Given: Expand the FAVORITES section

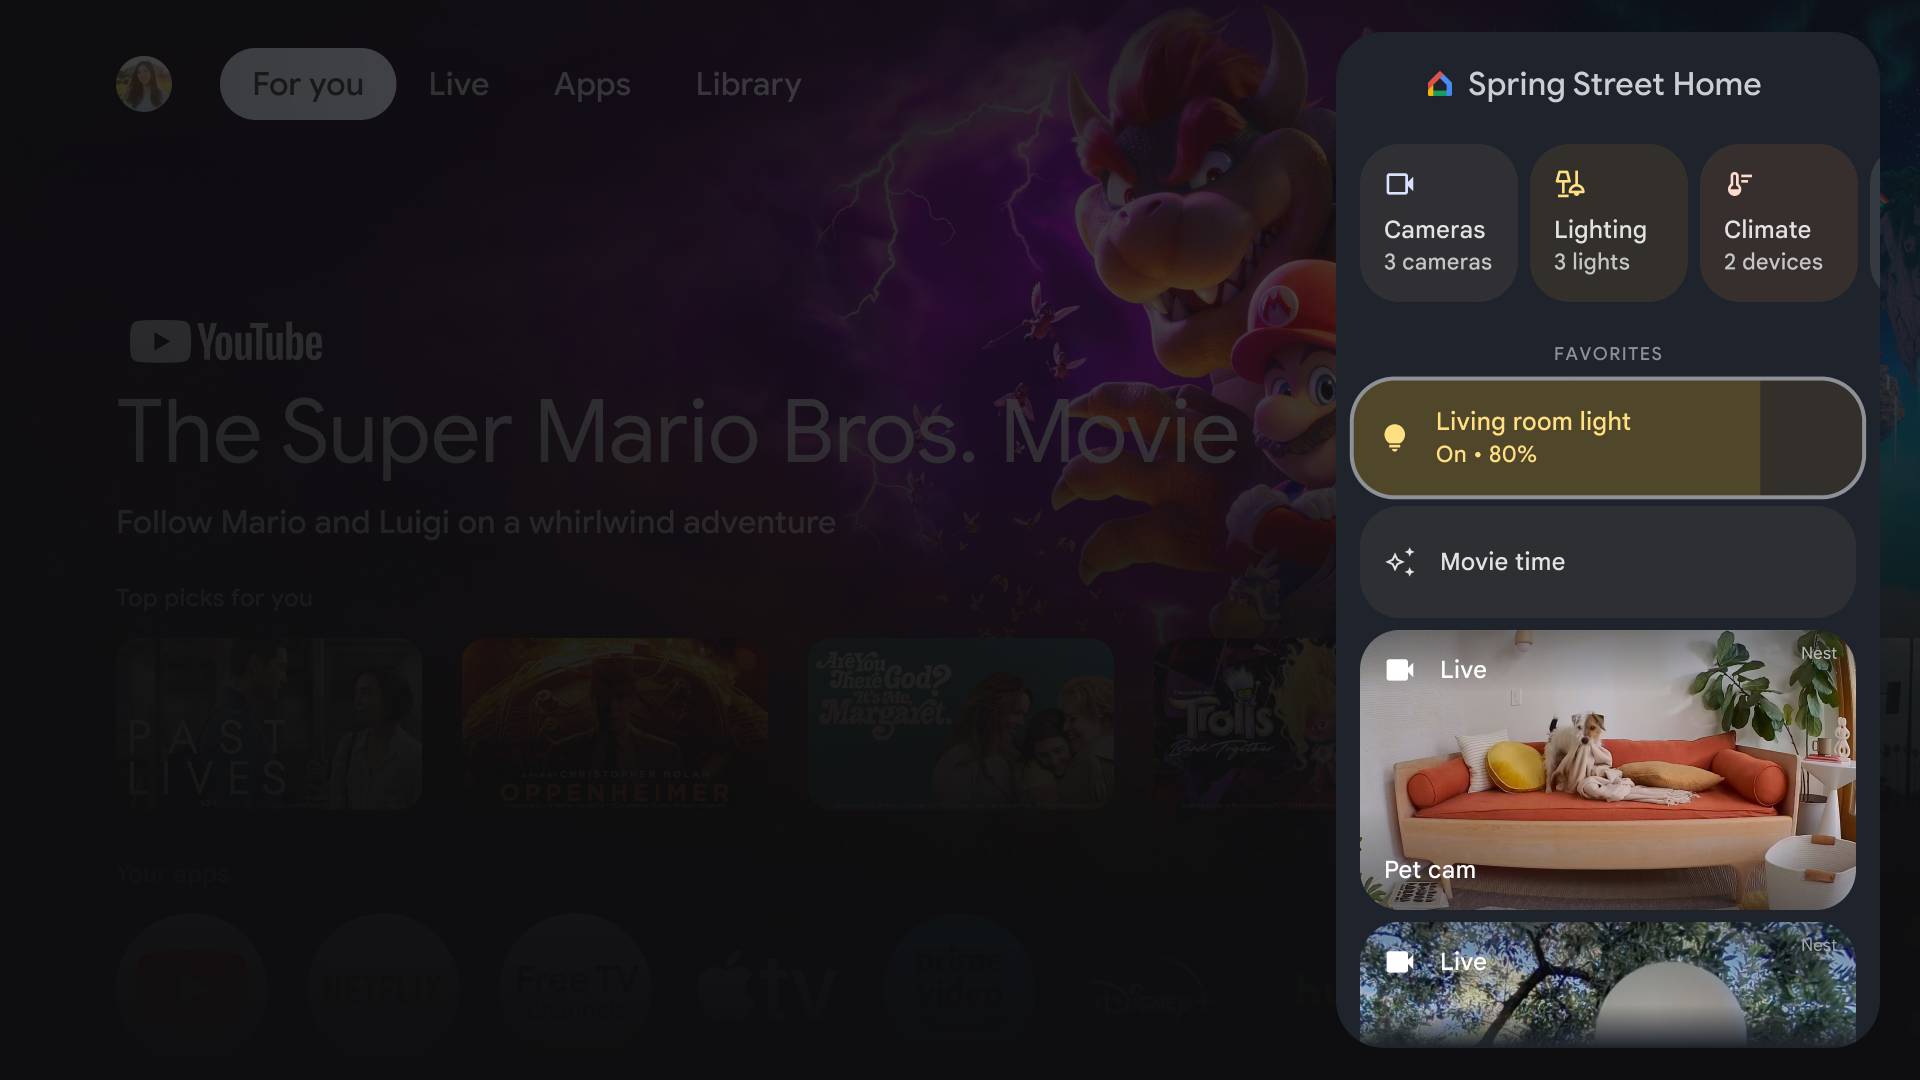Looking at the screenshot, I should [1607, 352].
